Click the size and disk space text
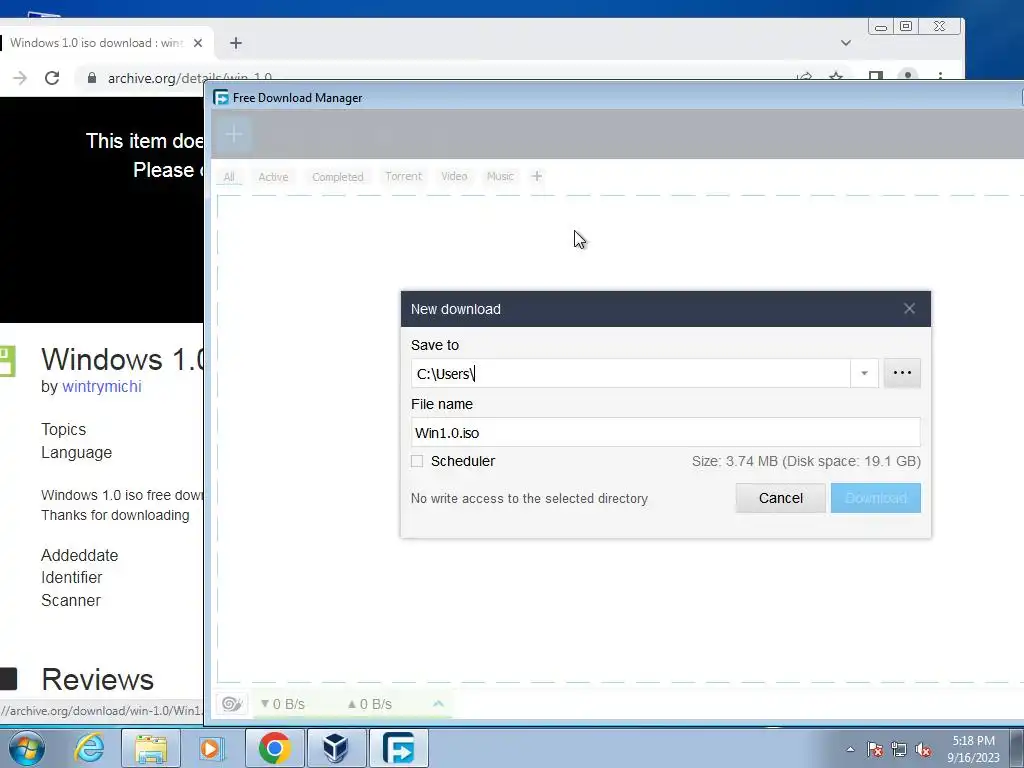 coord(806,461)
